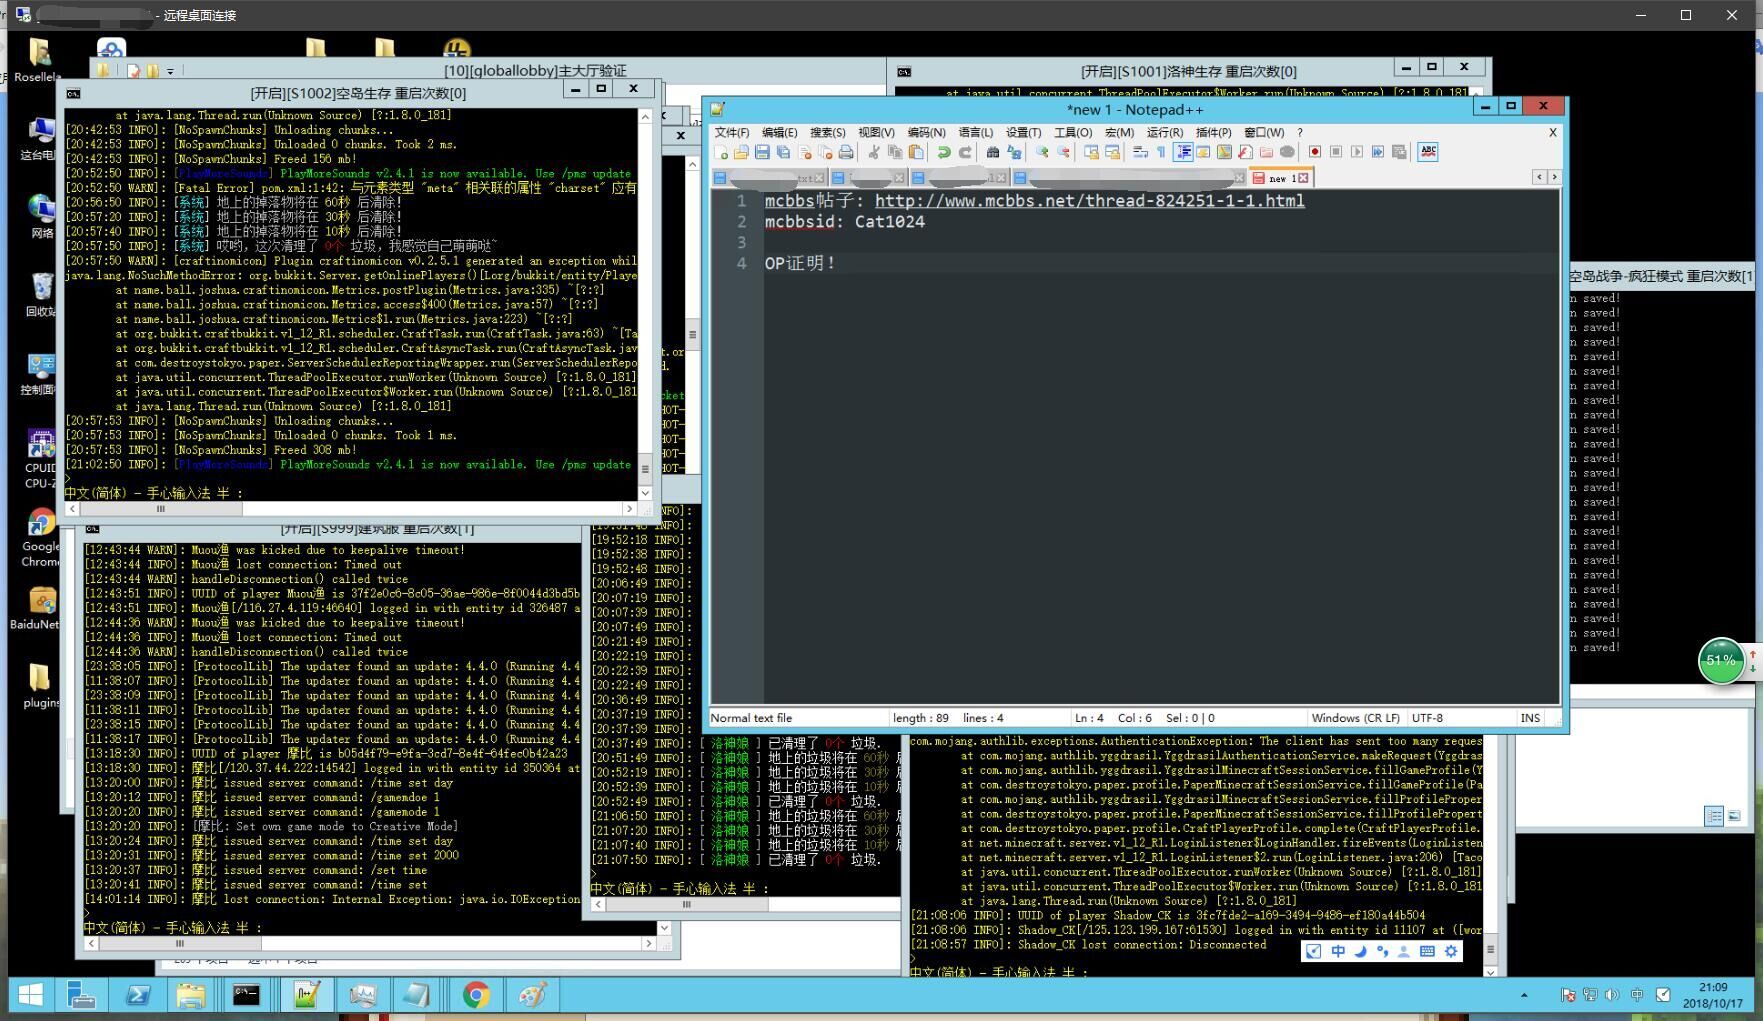This screenshot has height=1021, width=1763.
Task: Toggle show all characters pilcrow icon
Action: click(x=1161, y=152)
